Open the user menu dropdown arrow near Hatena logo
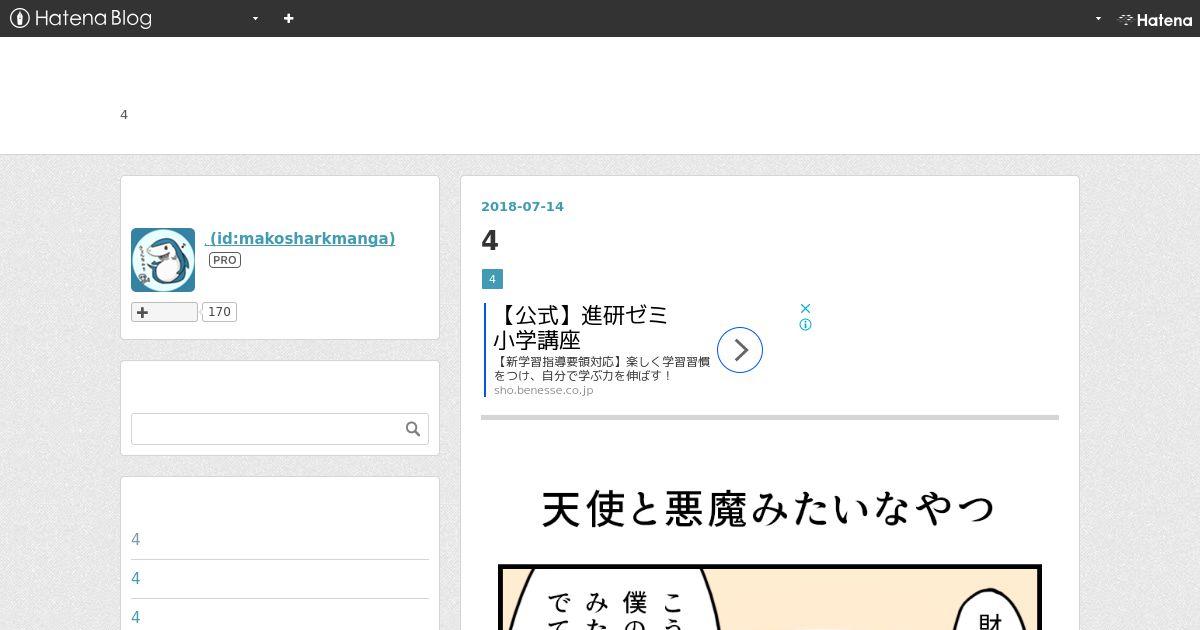Viewport: 1200px width, 630px height. point(1098,18)
